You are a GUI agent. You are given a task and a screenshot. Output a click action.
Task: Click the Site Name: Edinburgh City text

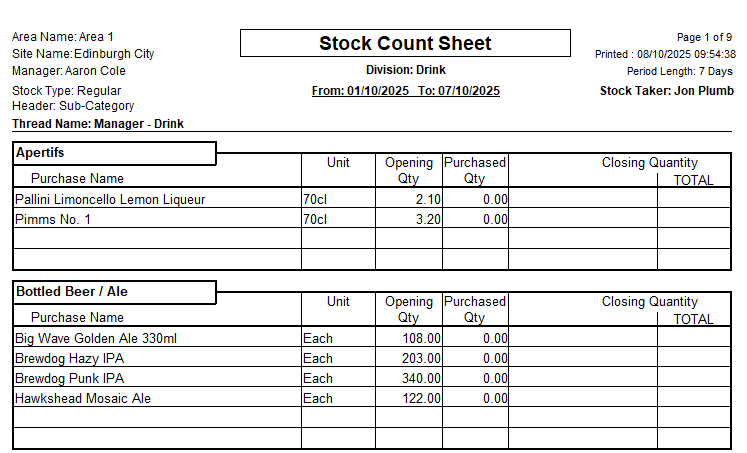click(83, 54)
